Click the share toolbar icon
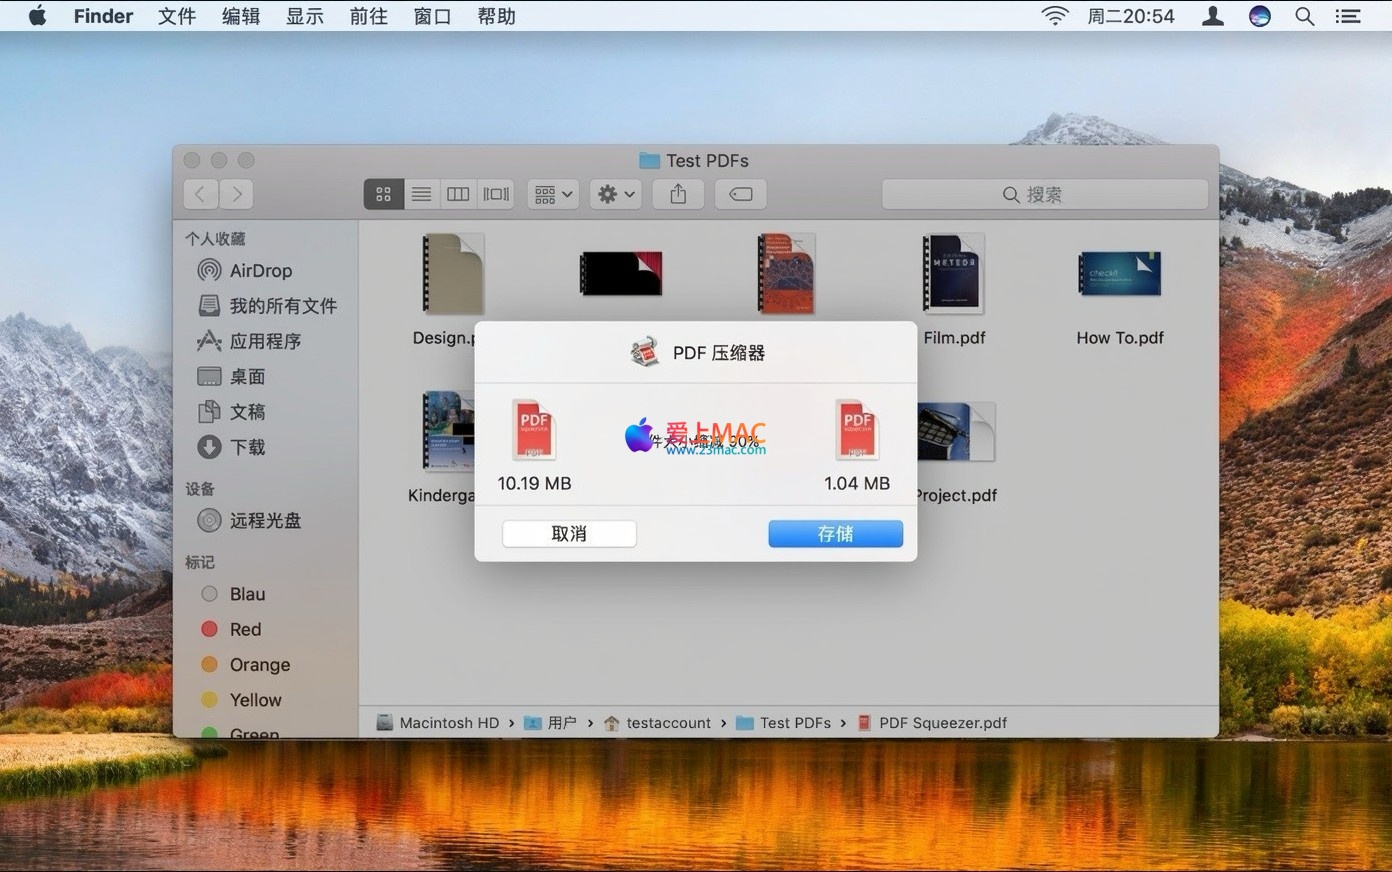 click(678, 195)
